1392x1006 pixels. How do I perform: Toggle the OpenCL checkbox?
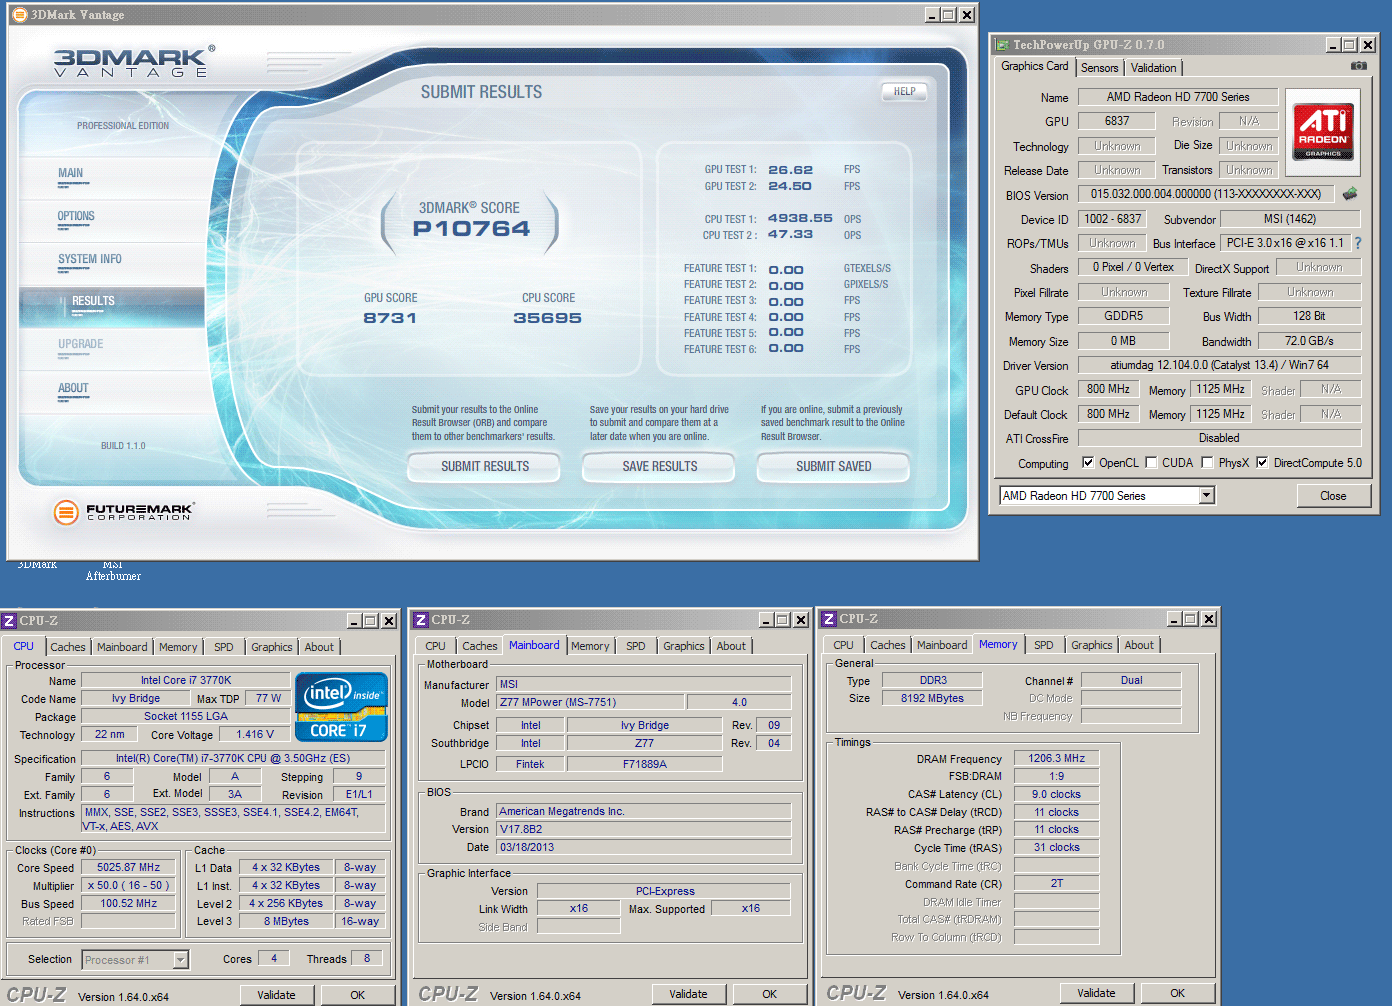coord(1088,463)
